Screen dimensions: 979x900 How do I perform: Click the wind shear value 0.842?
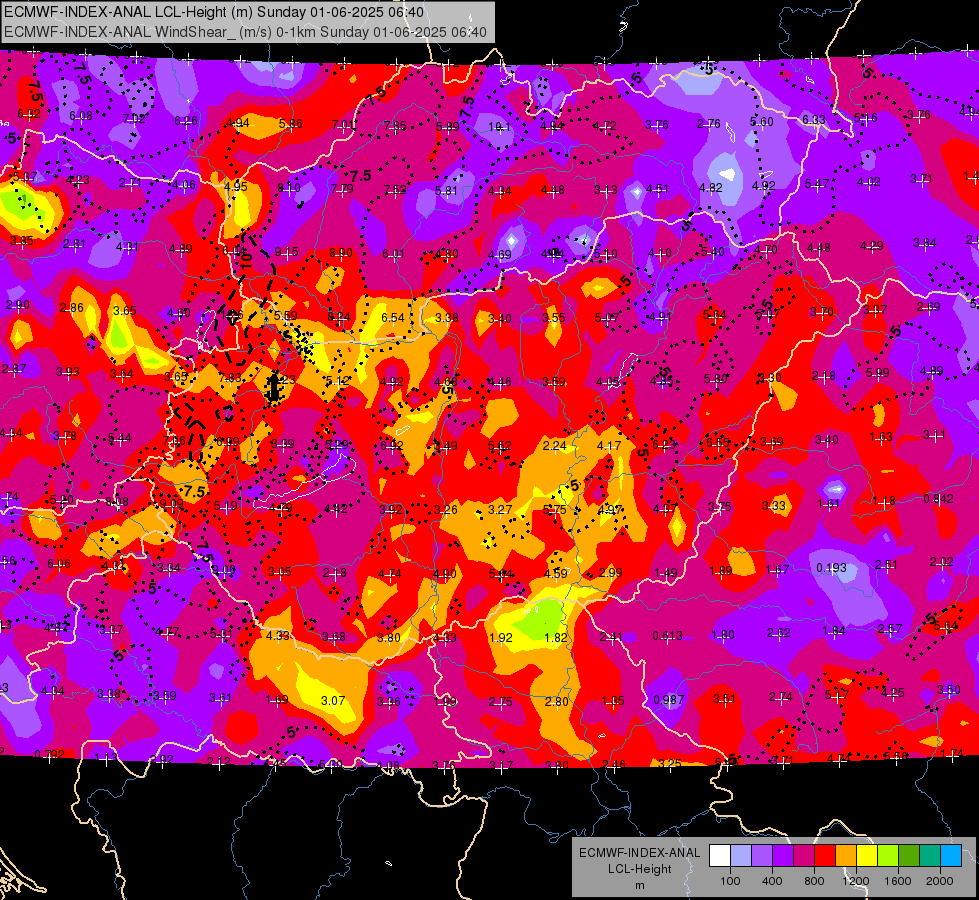(938, 498)
